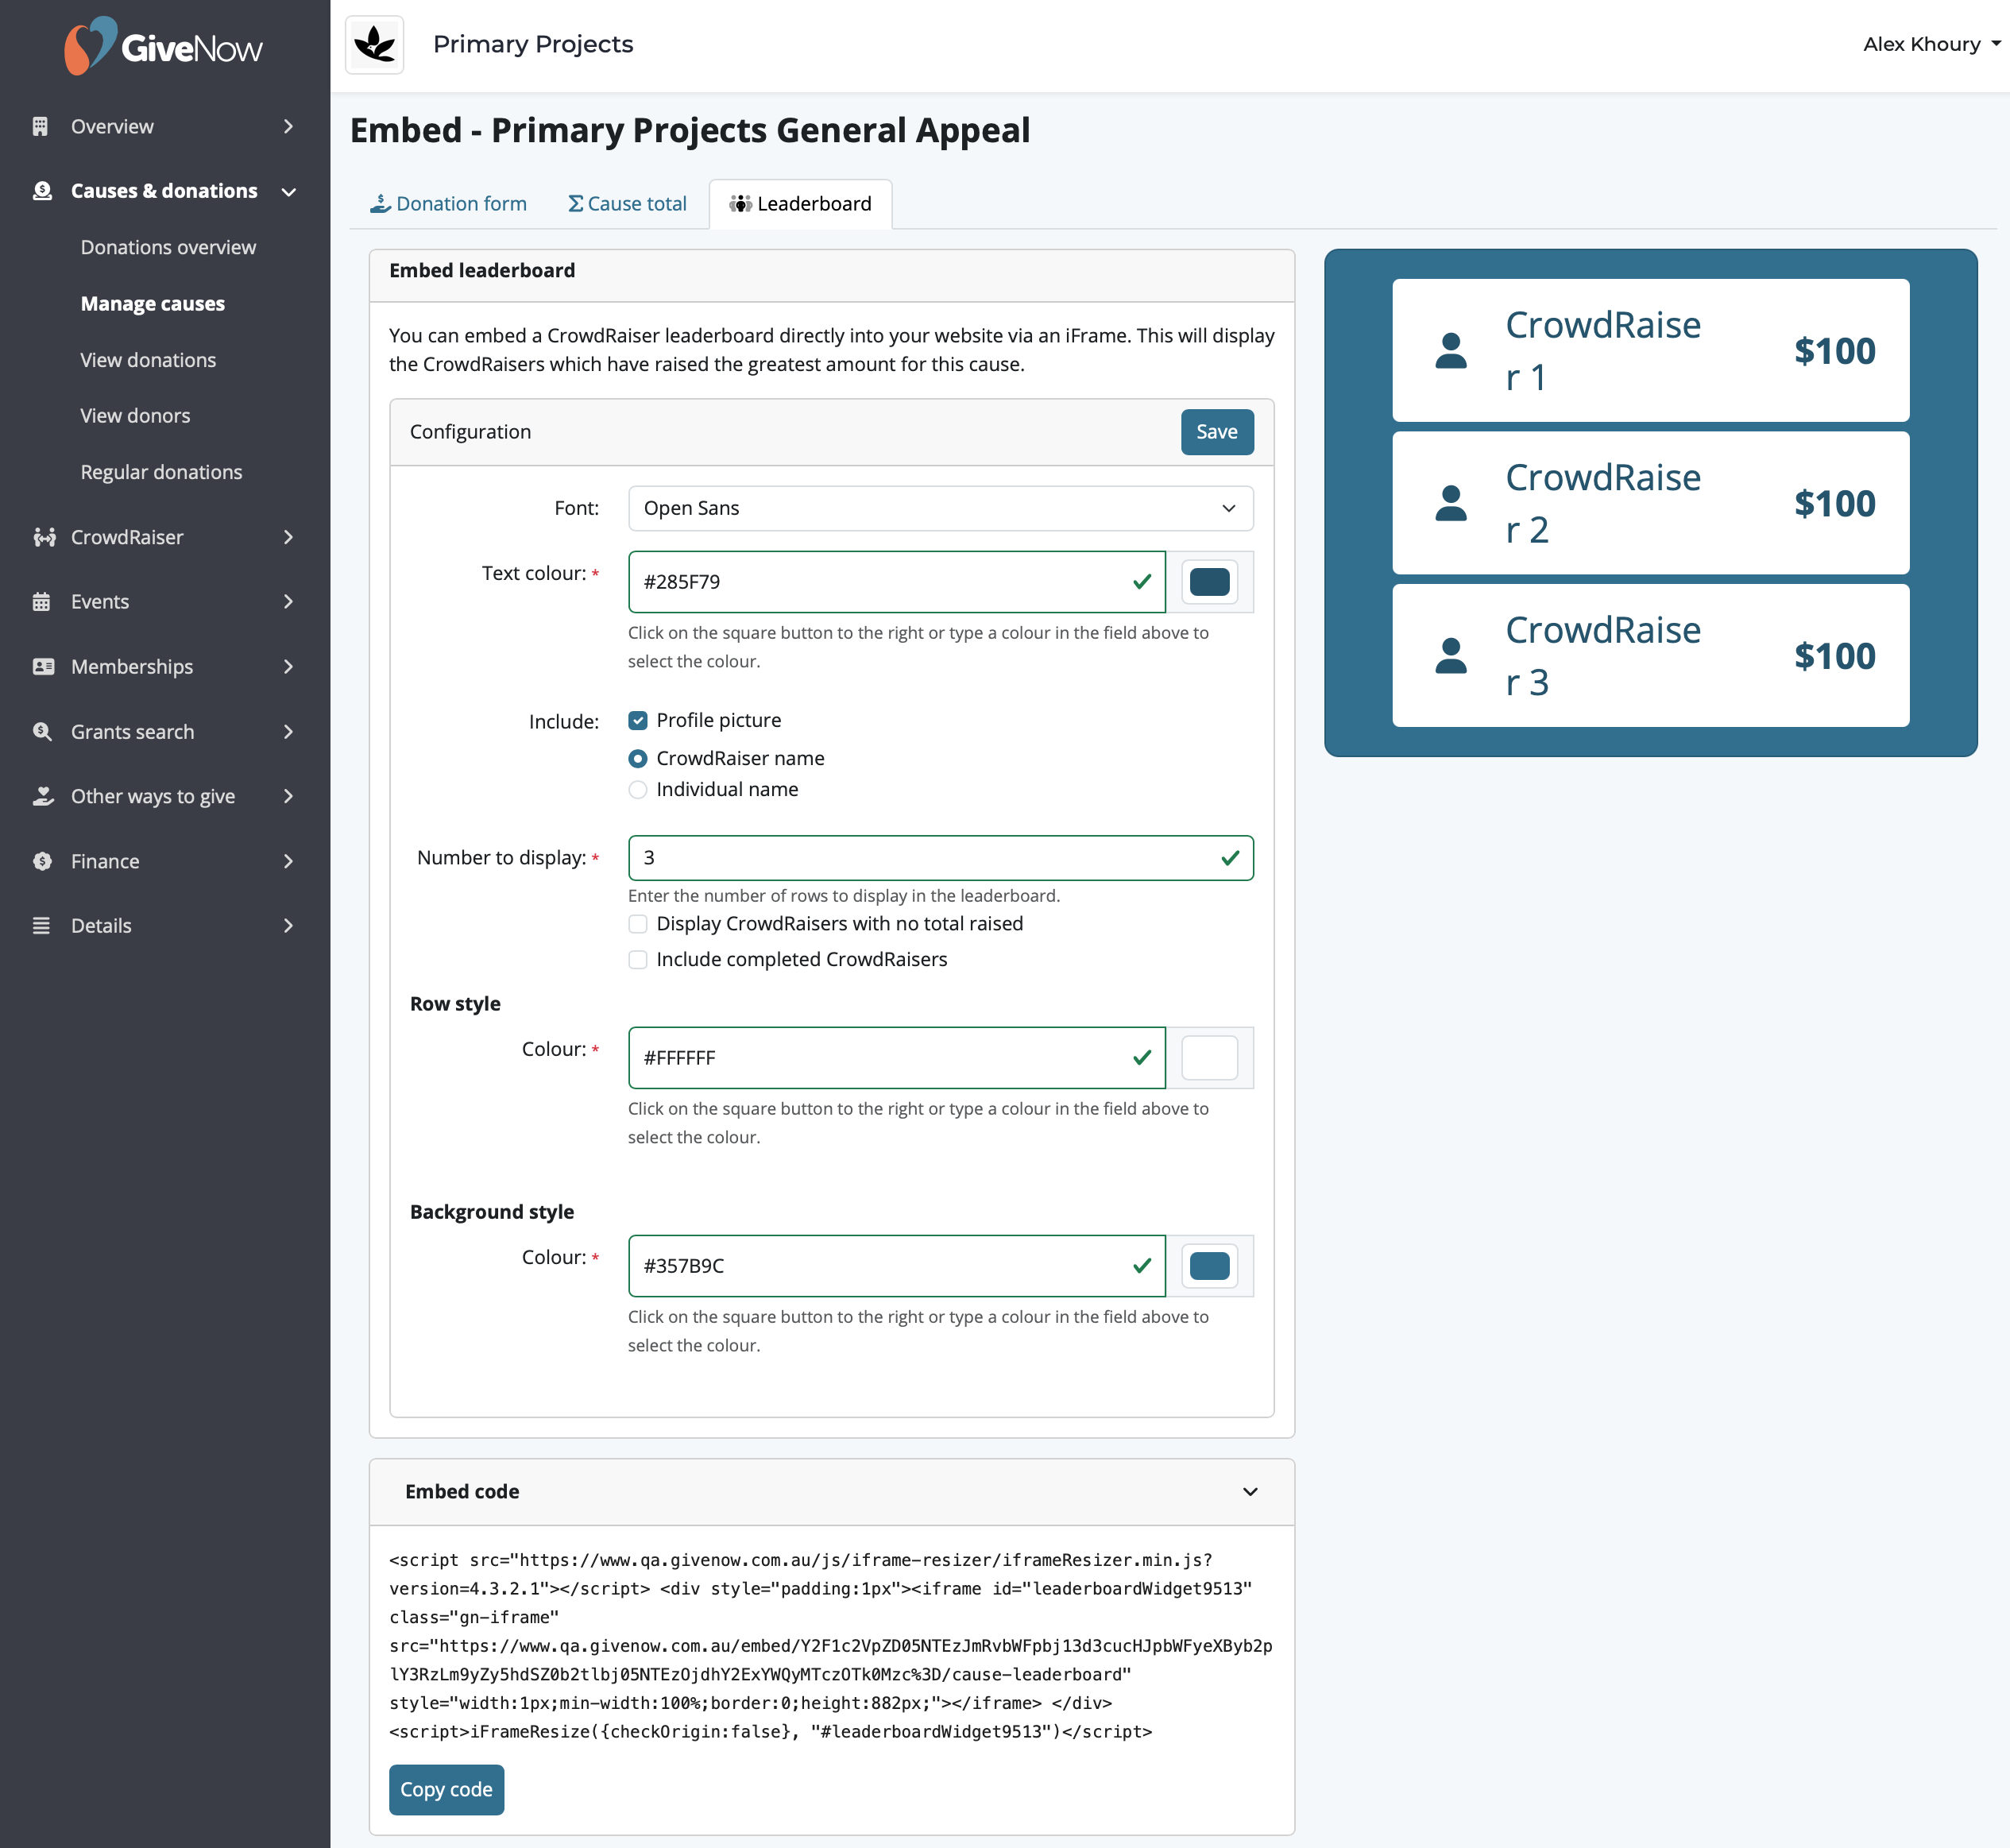Screen dimensions: 2010x1848
Task: Open the Alex Khoury user menu
Action: pyautogui.click(x=1931, y=44)
